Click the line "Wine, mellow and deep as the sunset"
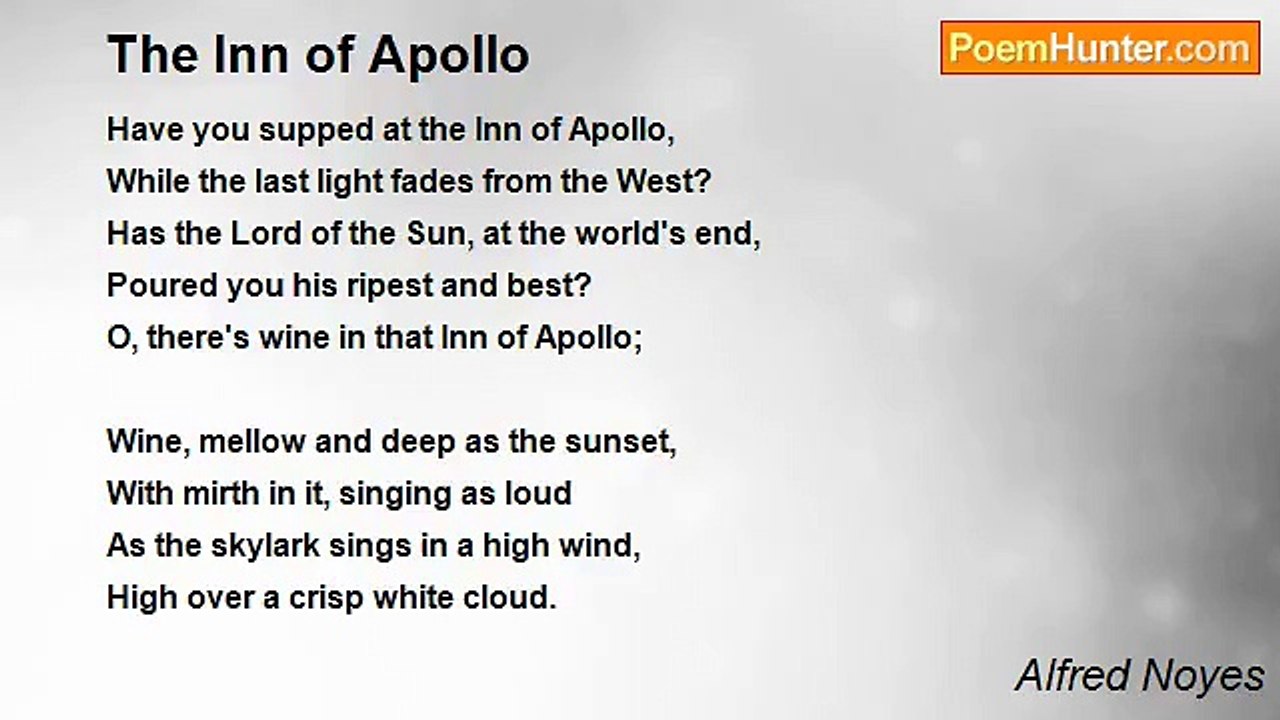 coord(391,442)
